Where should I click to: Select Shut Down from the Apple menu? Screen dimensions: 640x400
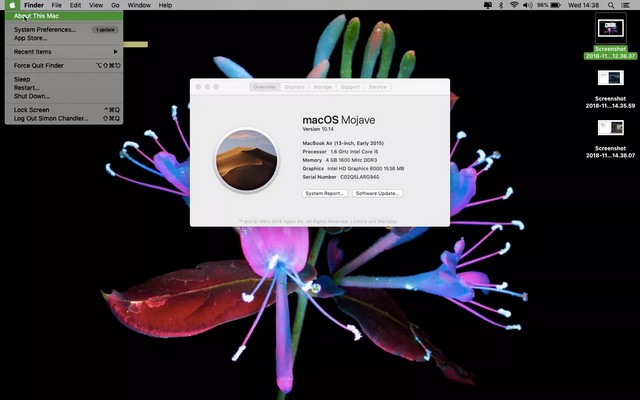(x=31, y=96)
